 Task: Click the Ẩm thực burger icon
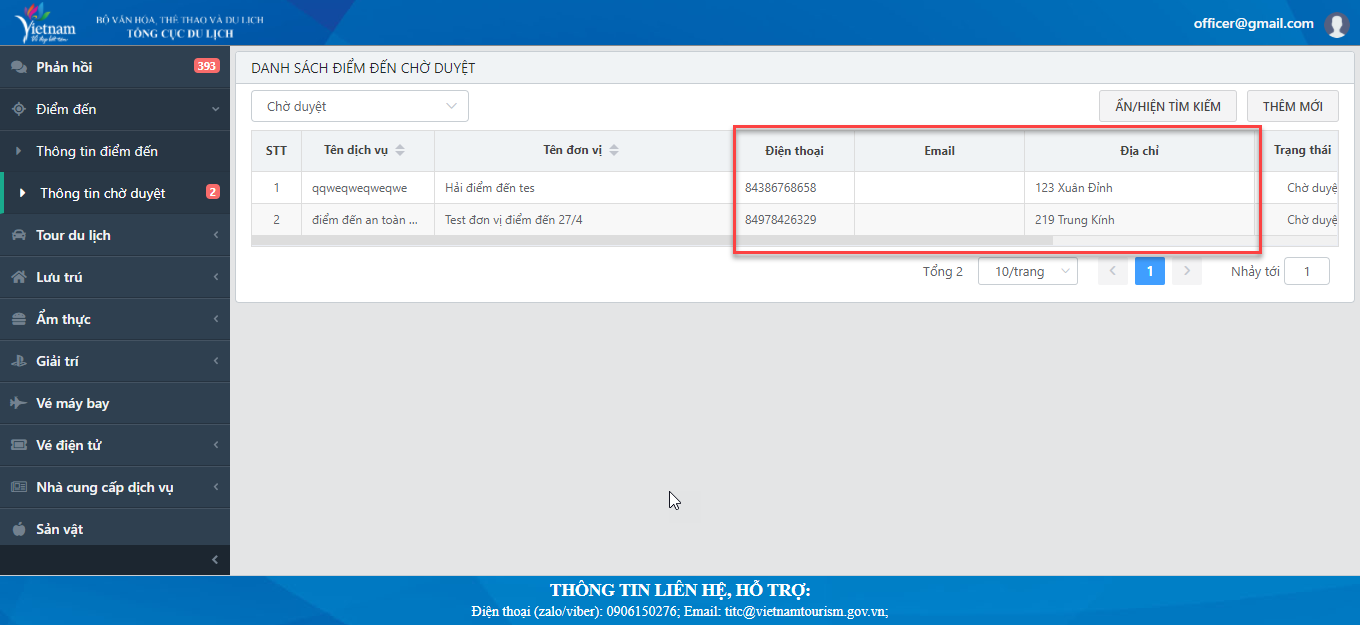(18, 319)
